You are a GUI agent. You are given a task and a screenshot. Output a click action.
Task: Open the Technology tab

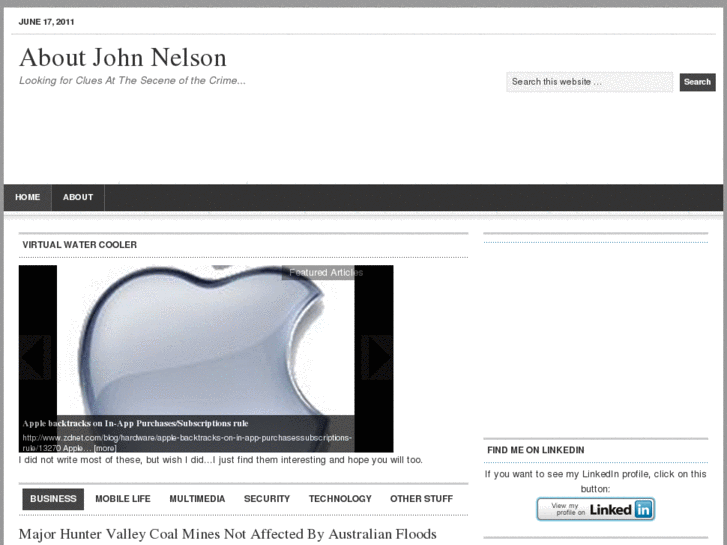tap(340, 499)
